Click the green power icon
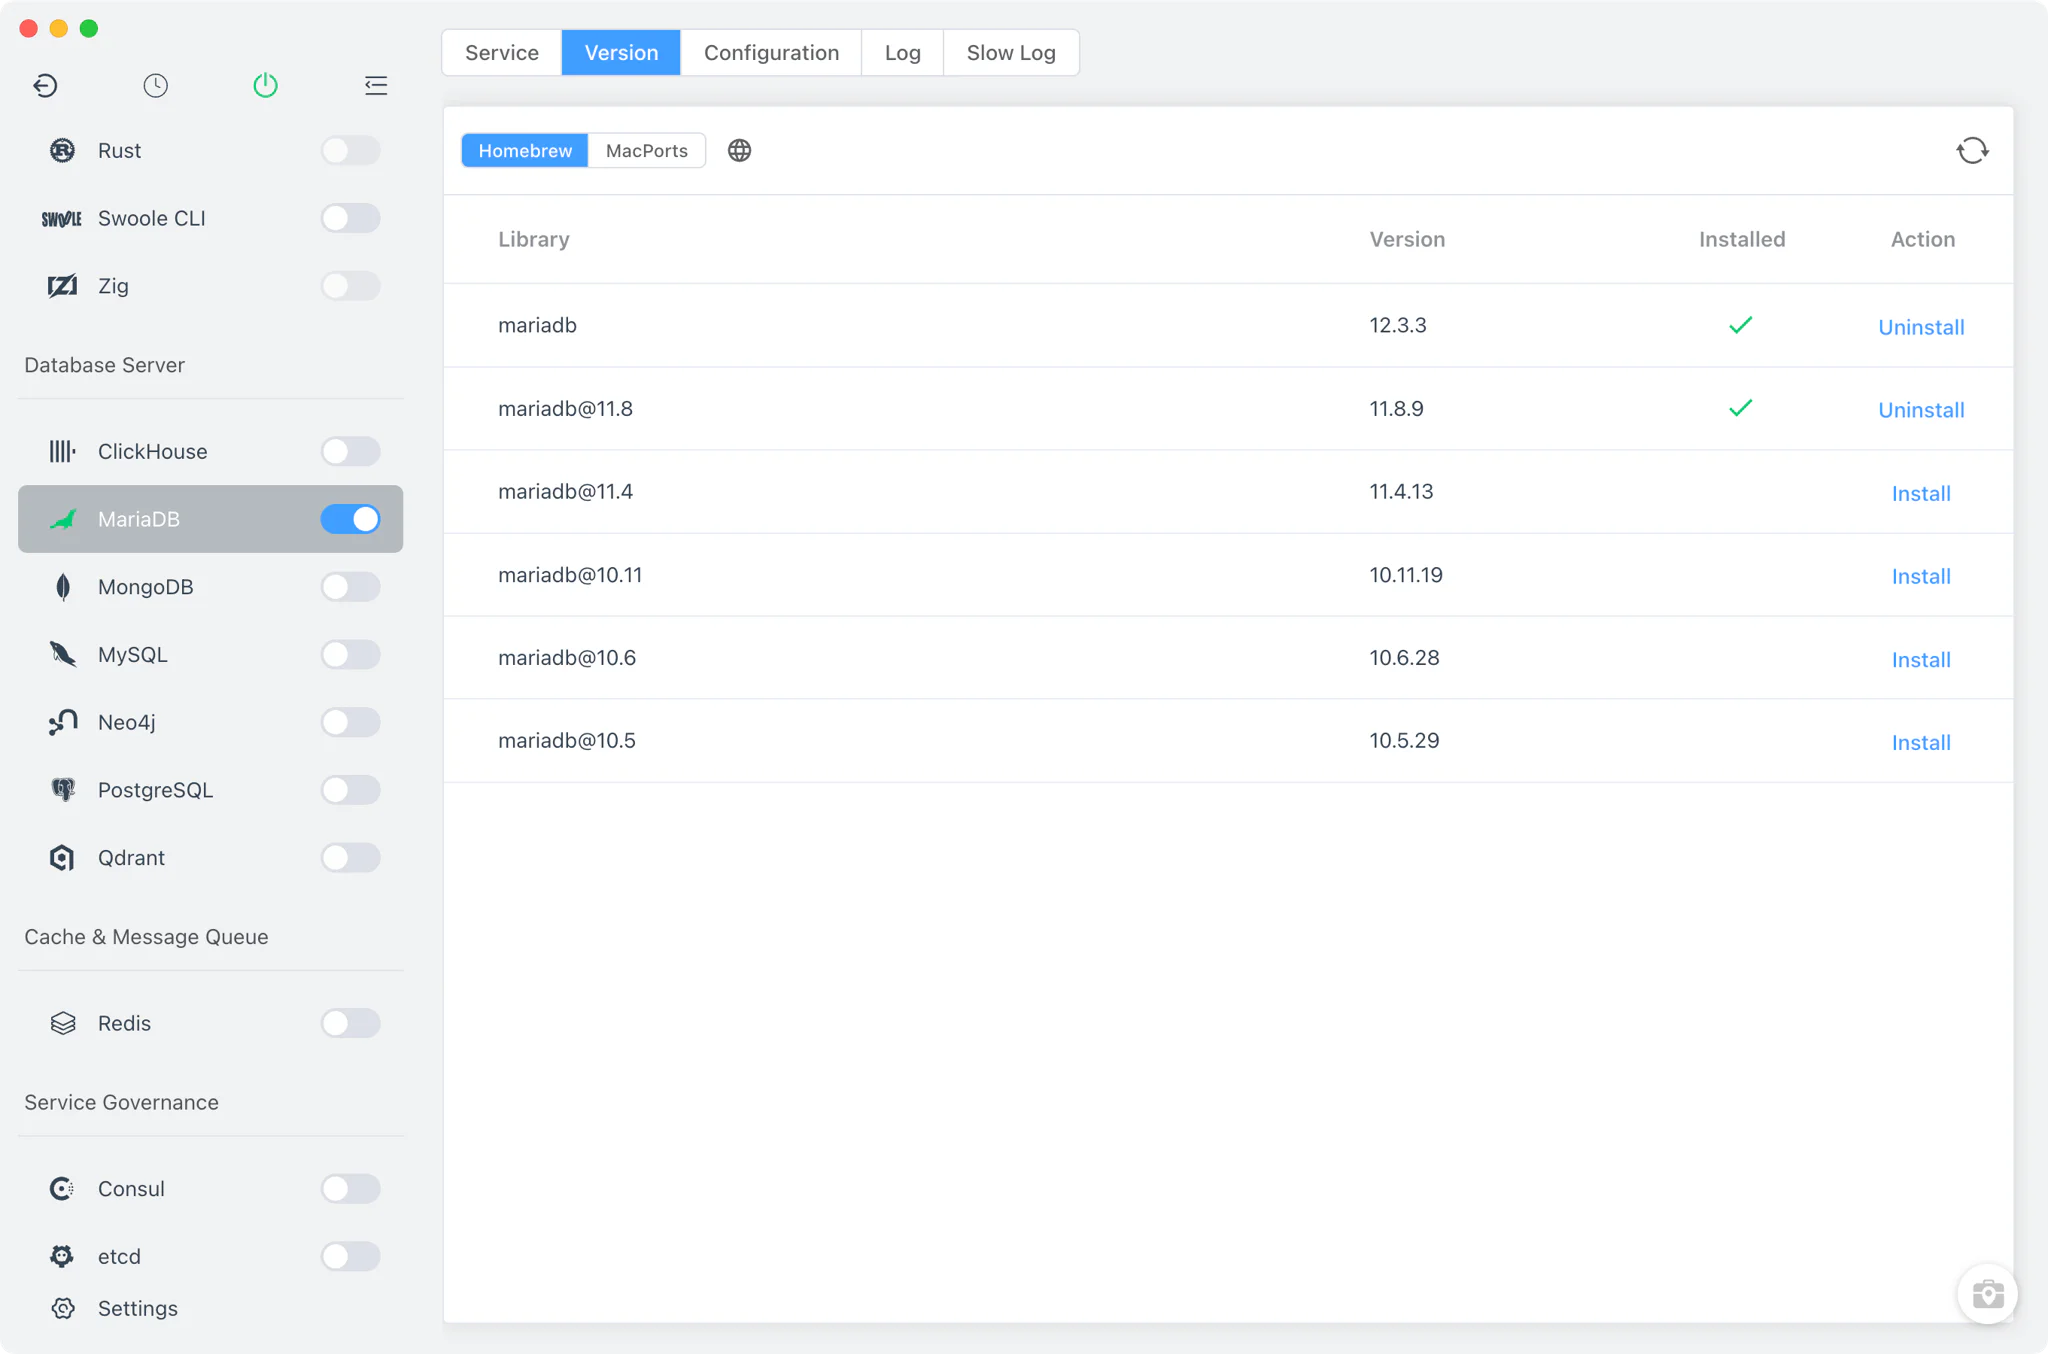Image resolution: width=2048 pixels, height=1354 pixels. (265, 85)
